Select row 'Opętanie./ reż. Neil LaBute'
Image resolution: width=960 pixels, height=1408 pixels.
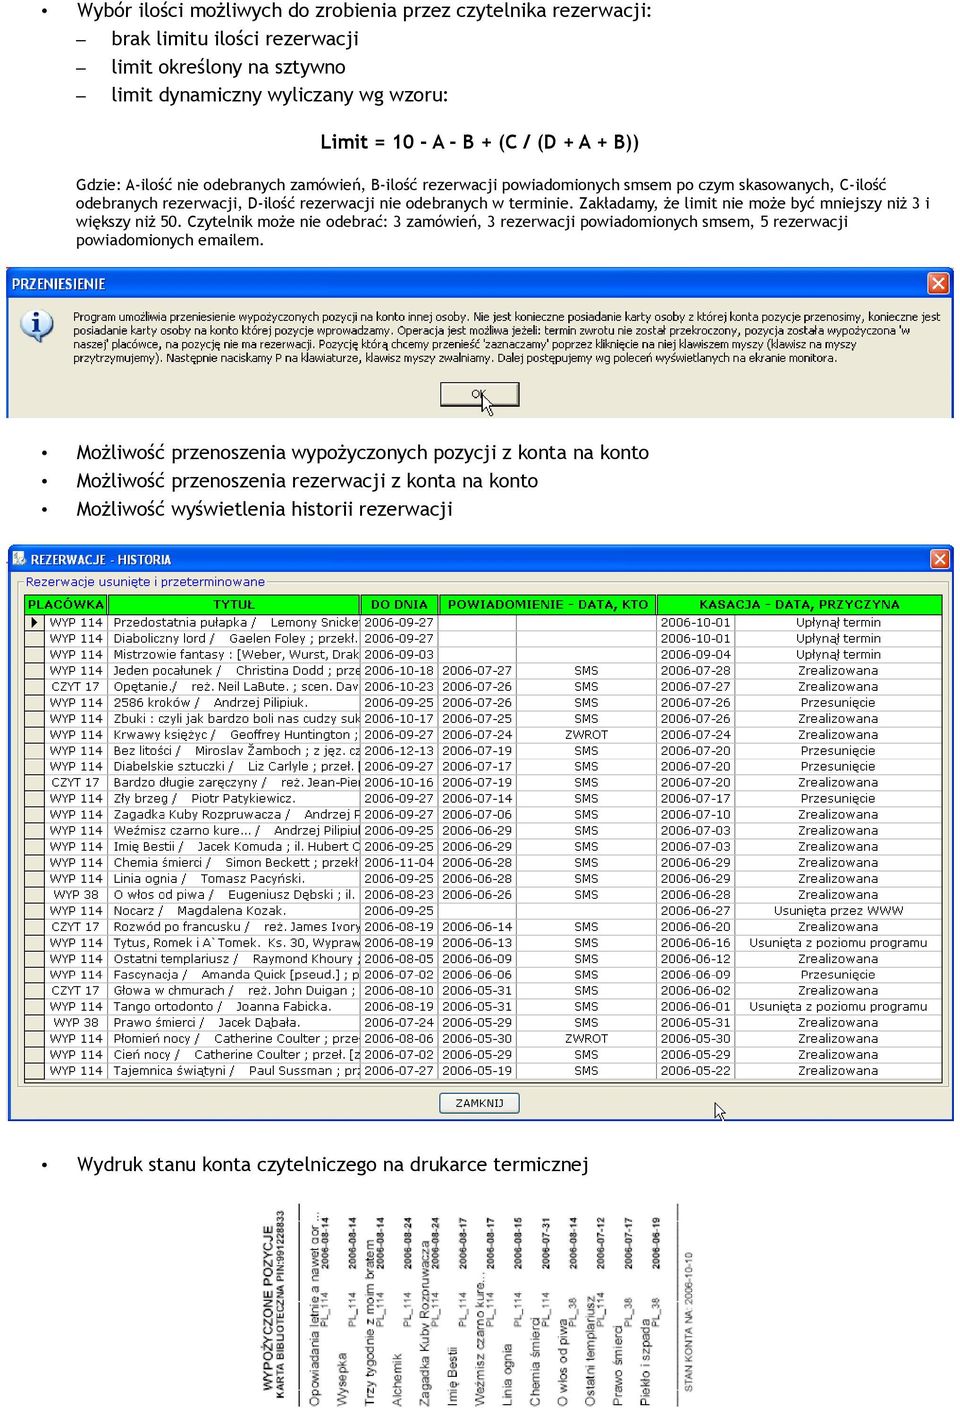(482, 686)
